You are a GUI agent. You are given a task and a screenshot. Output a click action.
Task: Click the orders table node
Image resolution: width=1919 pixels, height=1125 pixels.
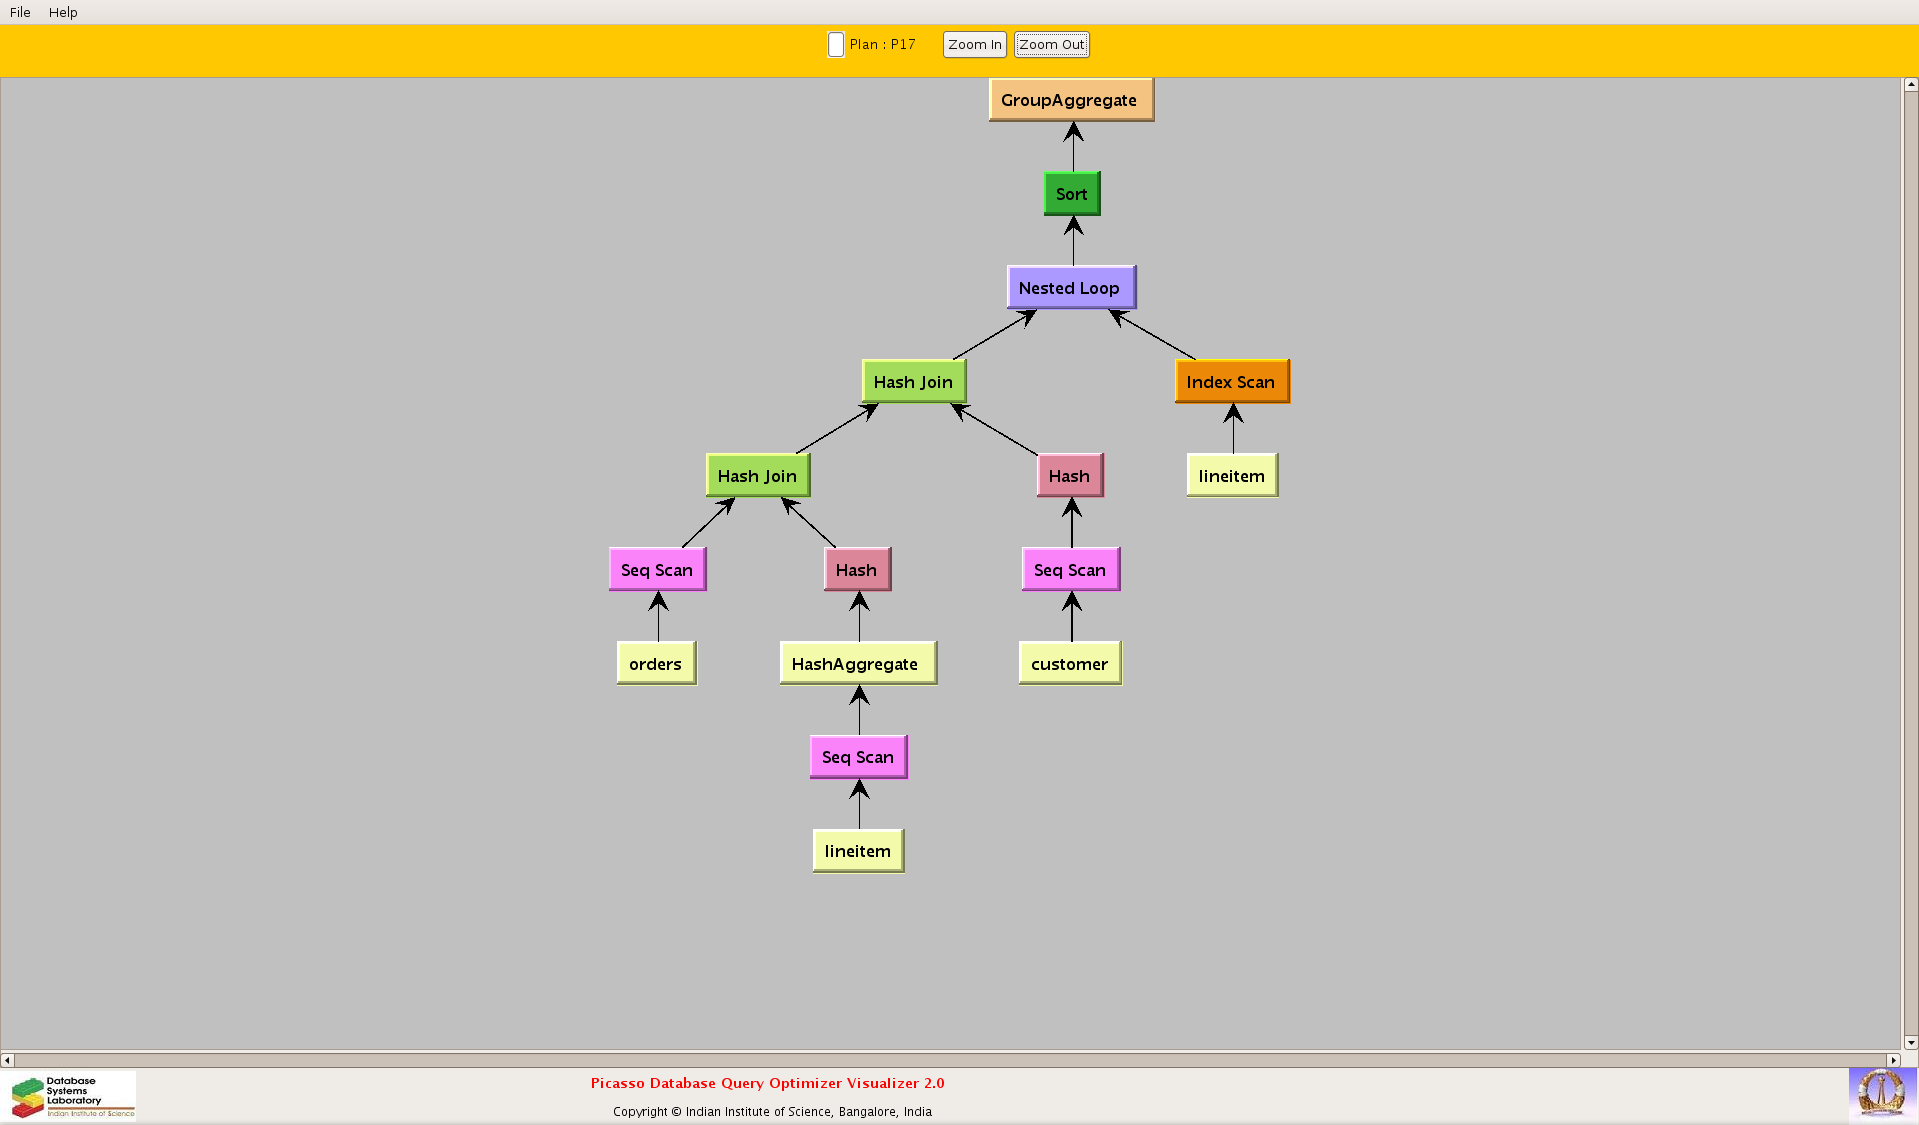[656, 664]
